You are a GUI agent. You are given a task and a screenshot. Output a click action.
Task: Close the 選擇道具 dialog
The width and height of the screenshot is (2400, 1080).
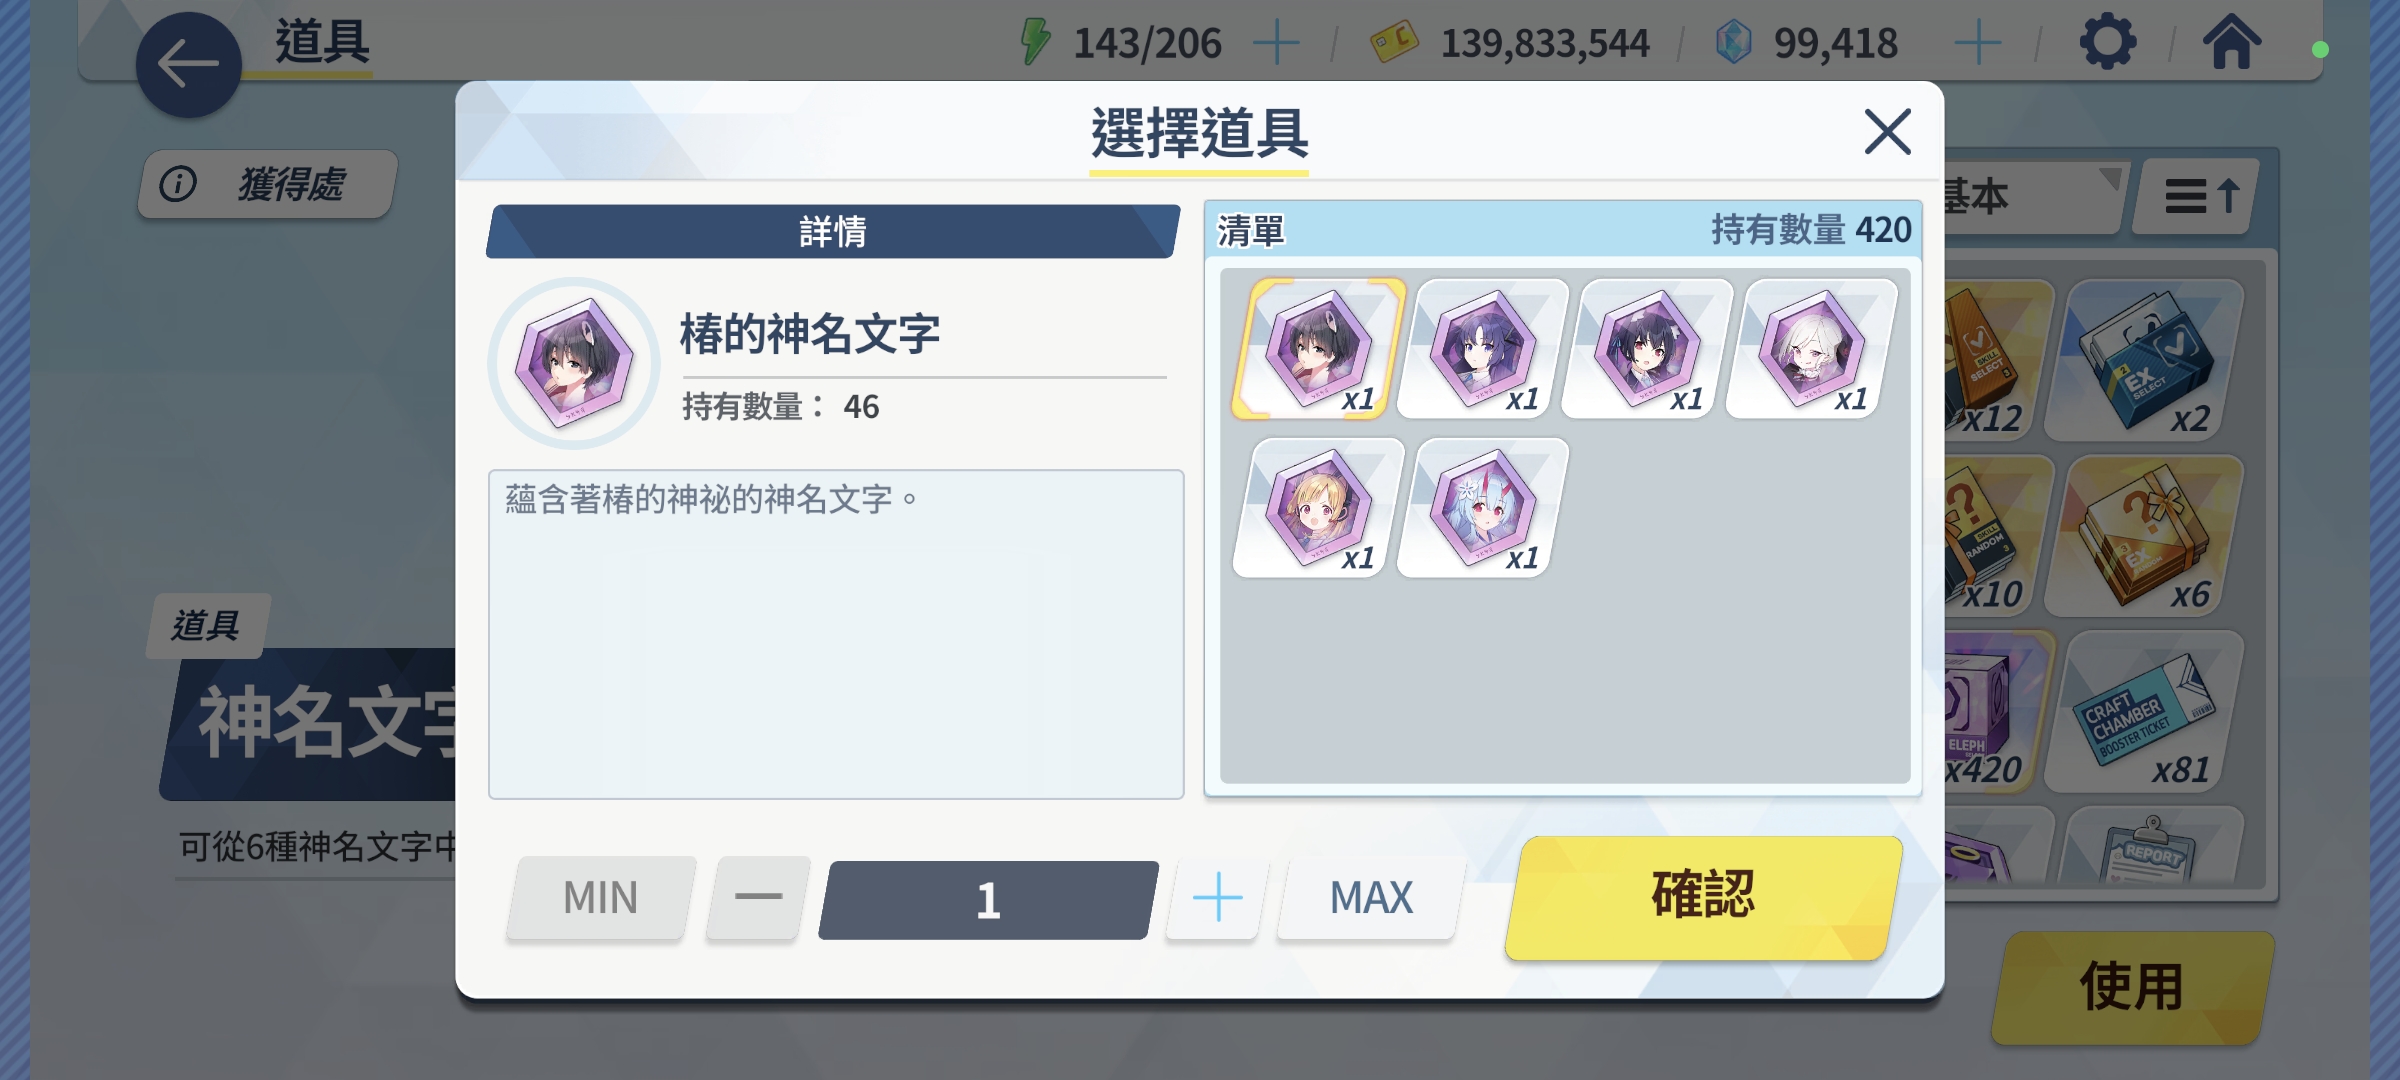click(x=1888, y=132)
